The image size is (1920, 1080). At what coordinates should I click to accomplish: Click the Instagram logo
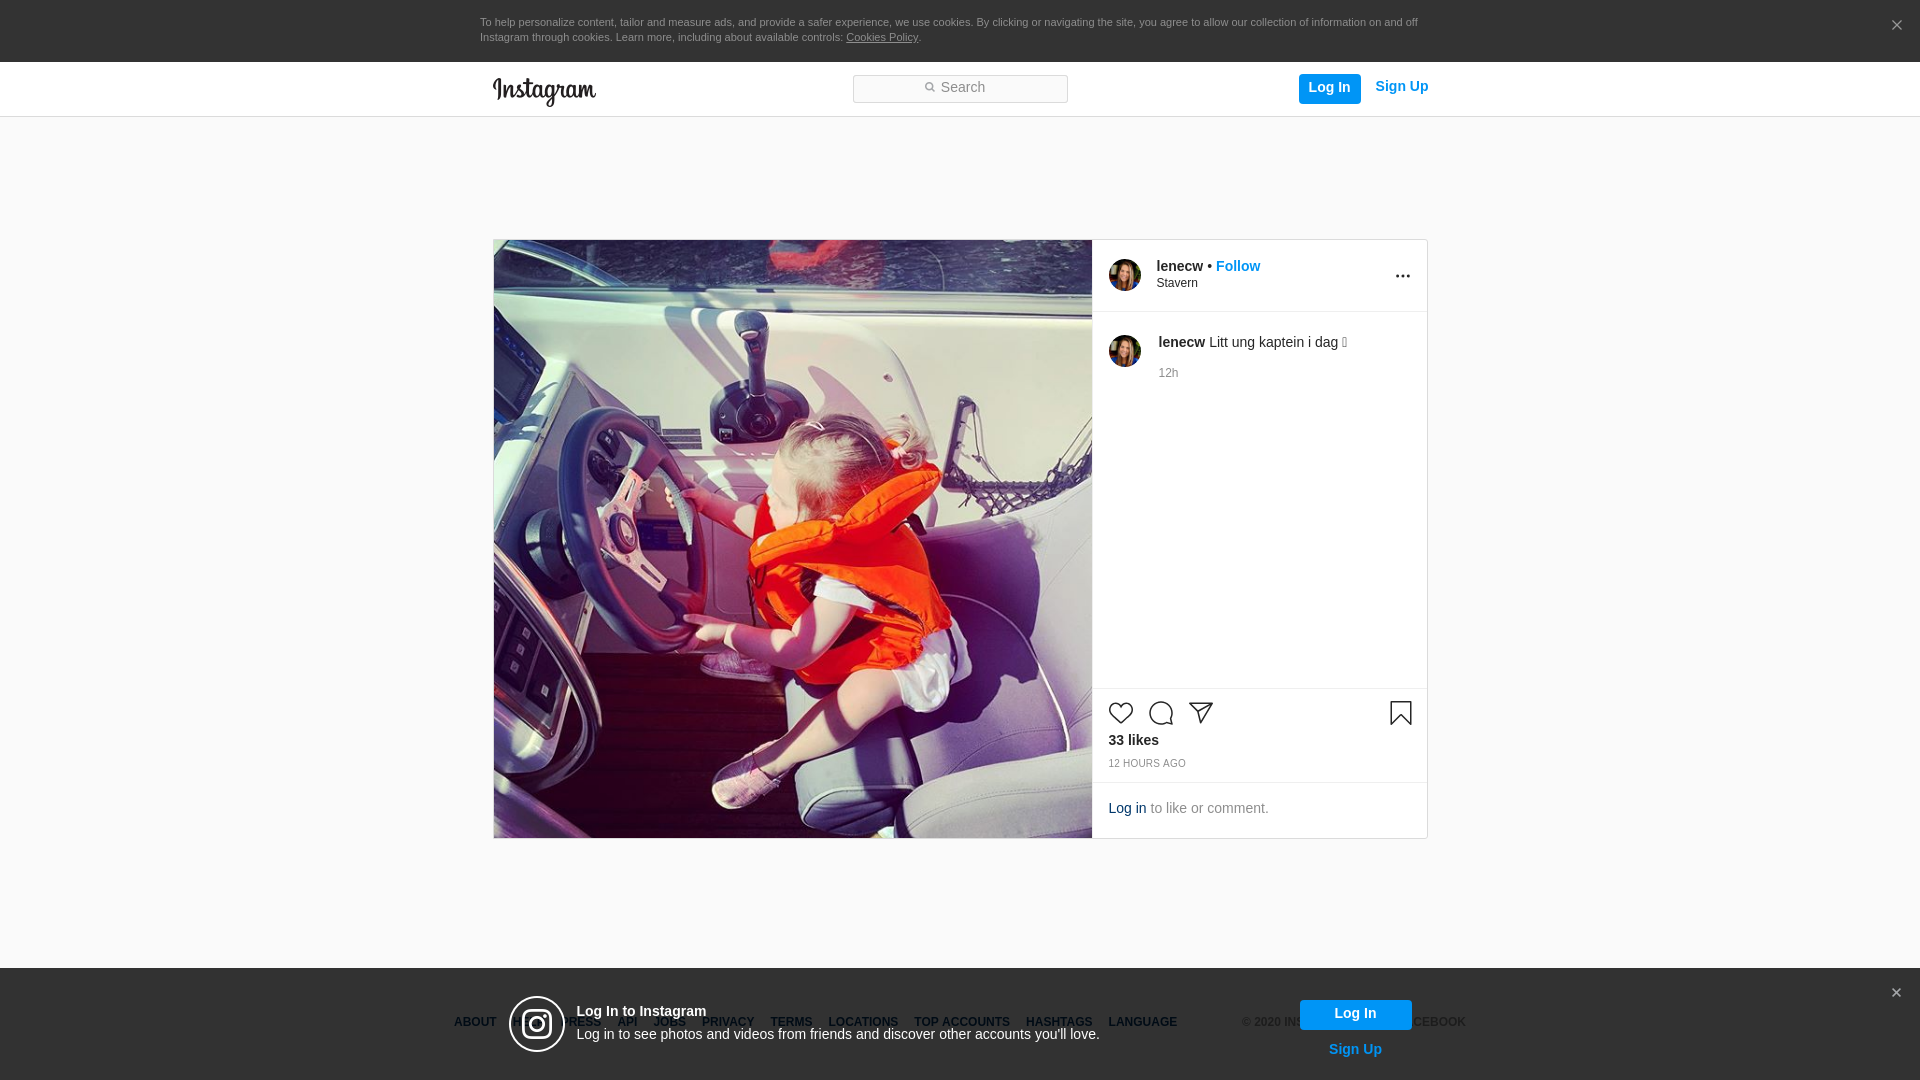(x=544, y=91)
